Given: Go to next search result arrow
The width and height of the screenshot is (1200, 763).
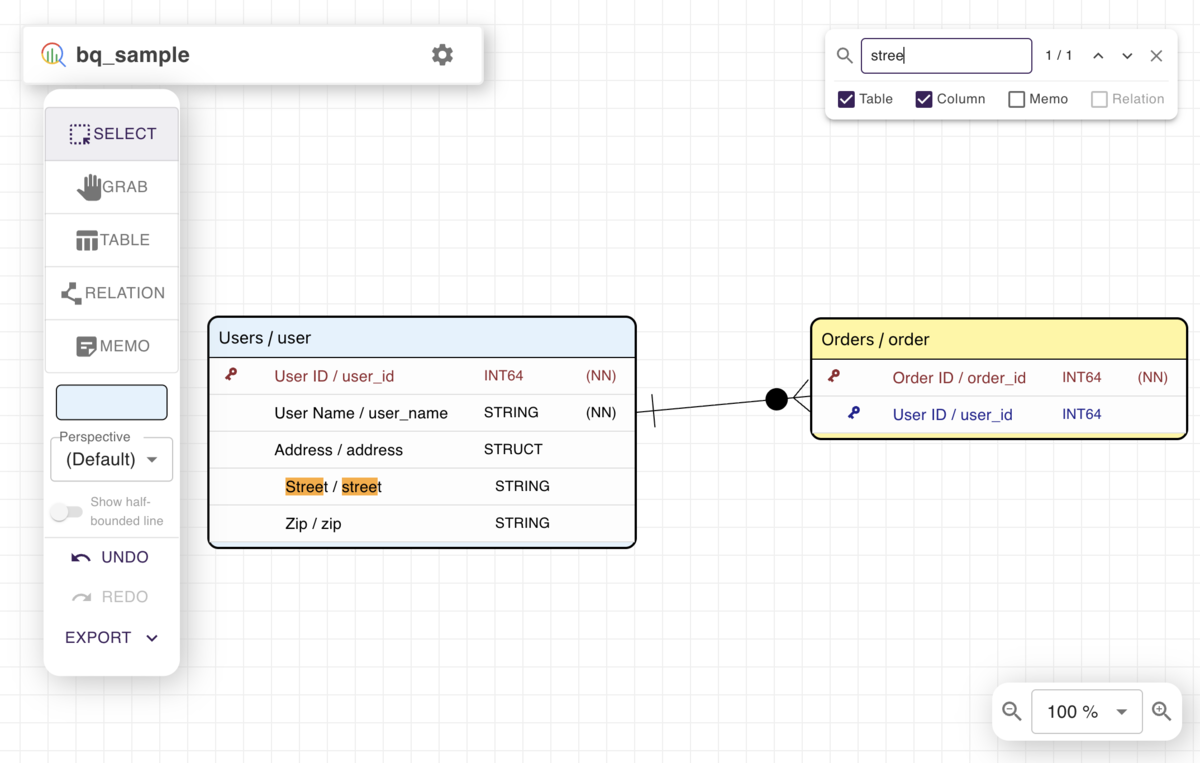Looking at the screenshot, I should 1127,56.
